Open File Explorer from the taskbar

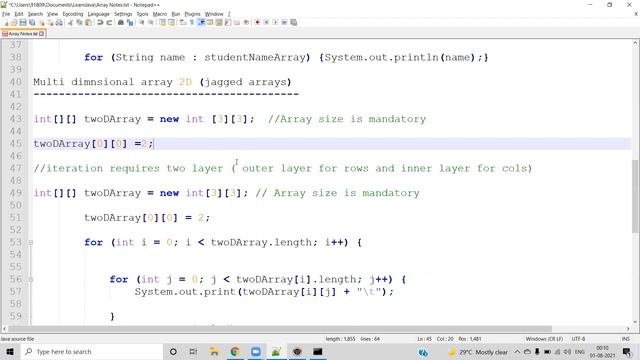[214, 351]
